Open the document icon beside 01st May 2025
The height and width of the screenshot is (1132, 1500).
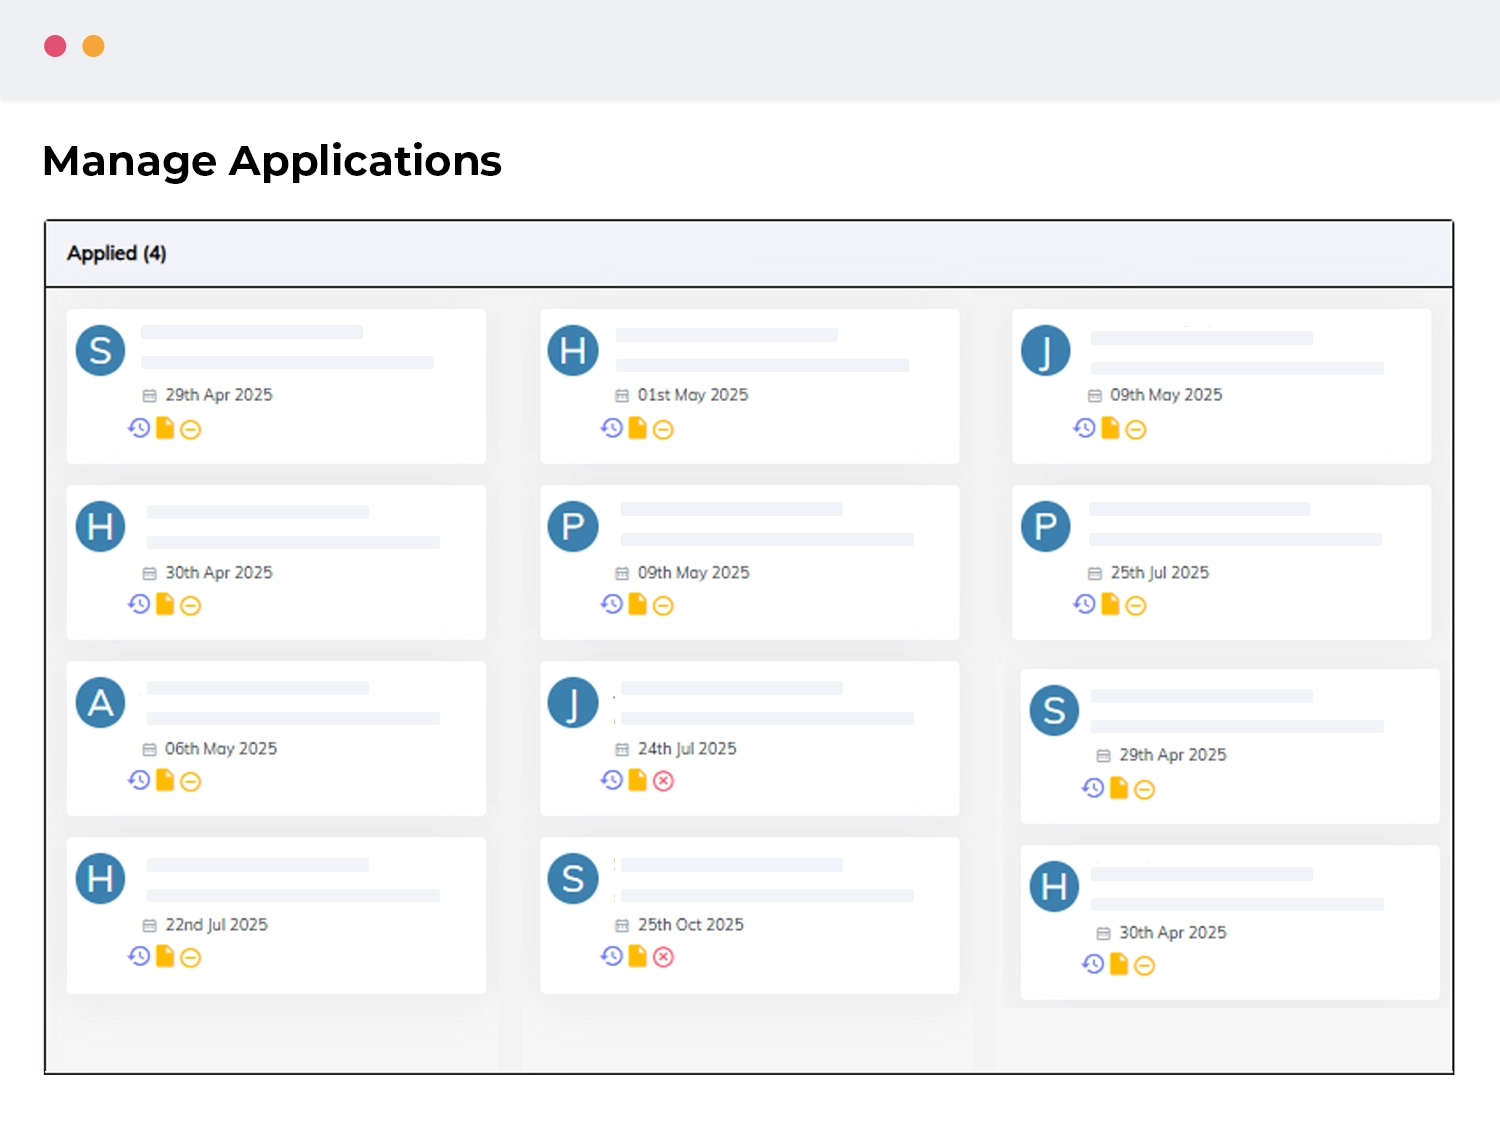(637, 428)
